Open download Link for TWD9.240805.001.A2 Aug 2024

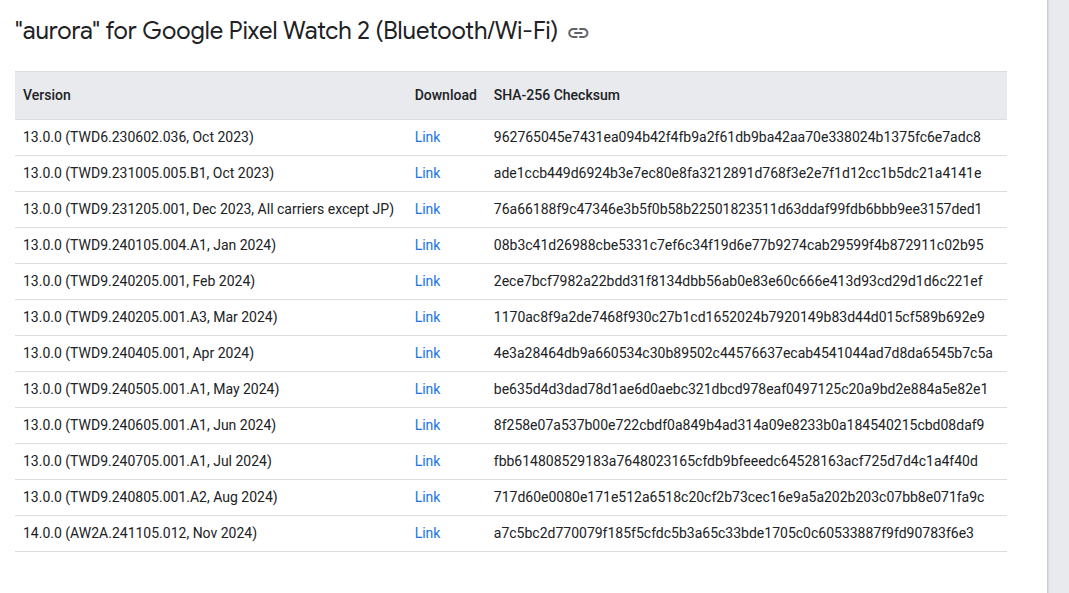427,498
